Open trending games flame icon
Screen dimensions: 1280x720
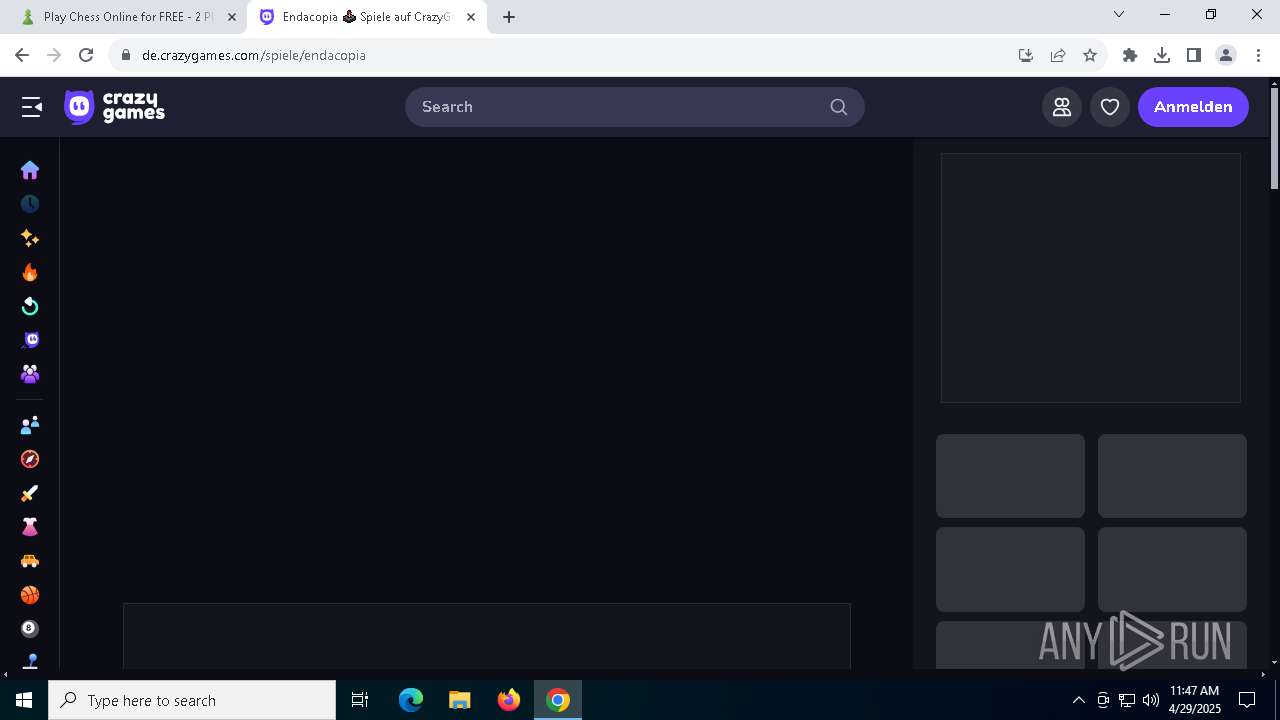30,272
